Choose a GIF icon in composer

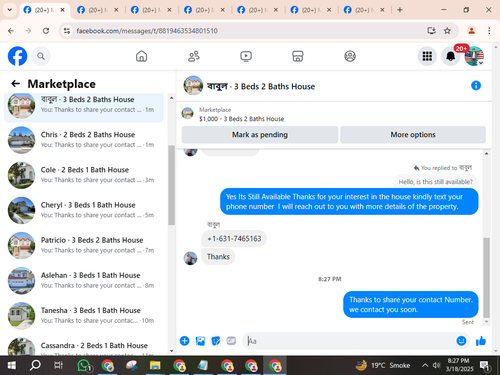(x=231, y=341)
